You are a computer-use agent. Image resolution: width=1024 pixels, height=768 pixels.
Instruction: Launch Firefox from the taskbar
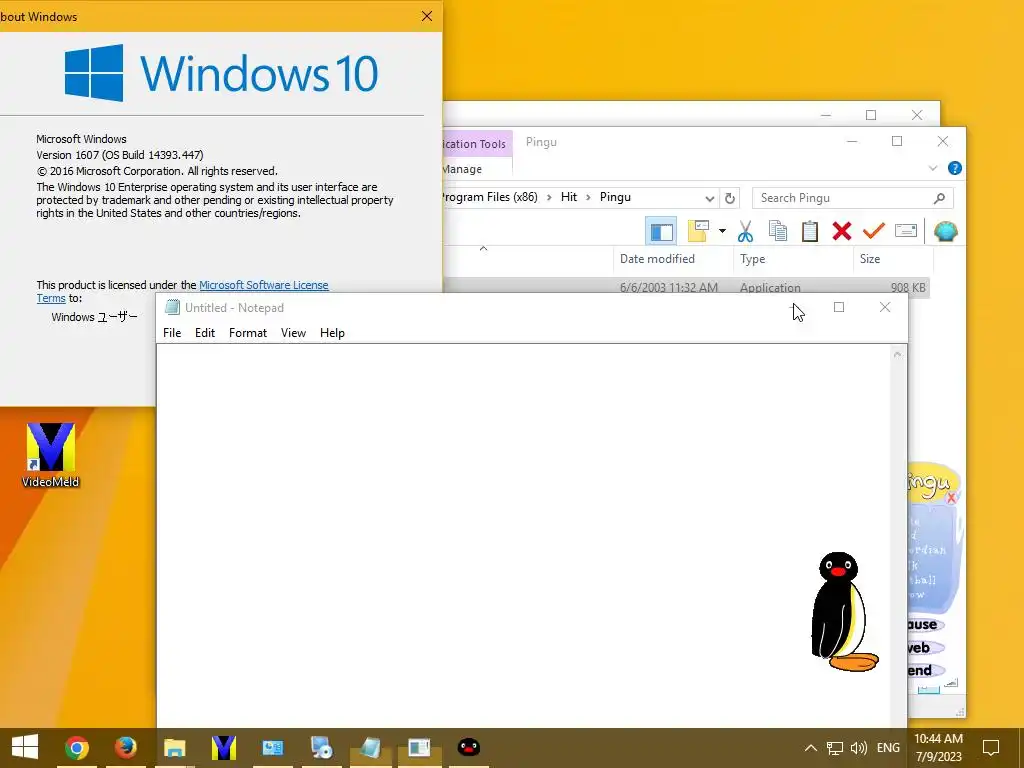click(125, 748)
